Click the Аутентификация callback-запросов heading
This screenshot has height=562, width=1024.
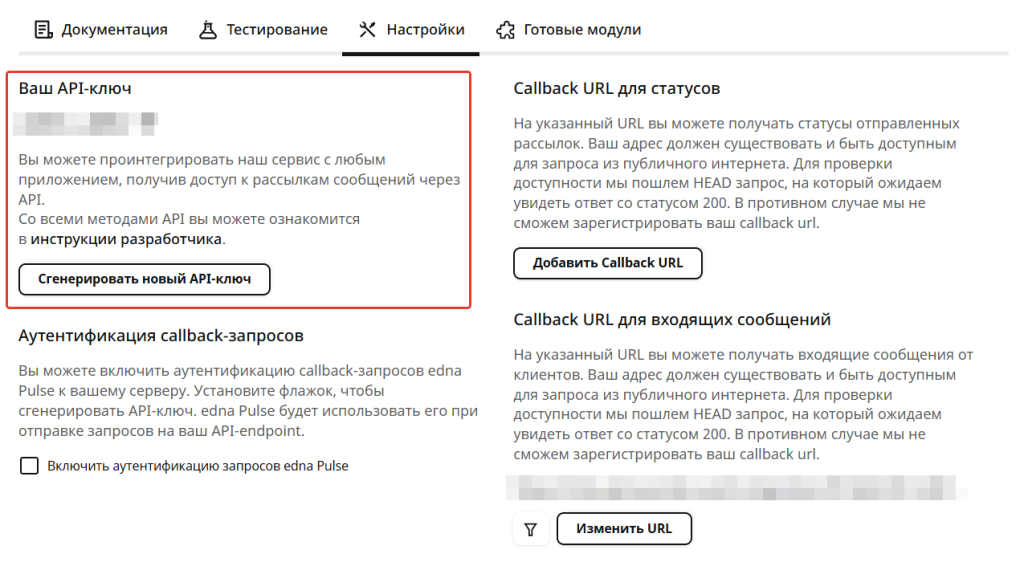pyautogui.click(x=161, y=336)
